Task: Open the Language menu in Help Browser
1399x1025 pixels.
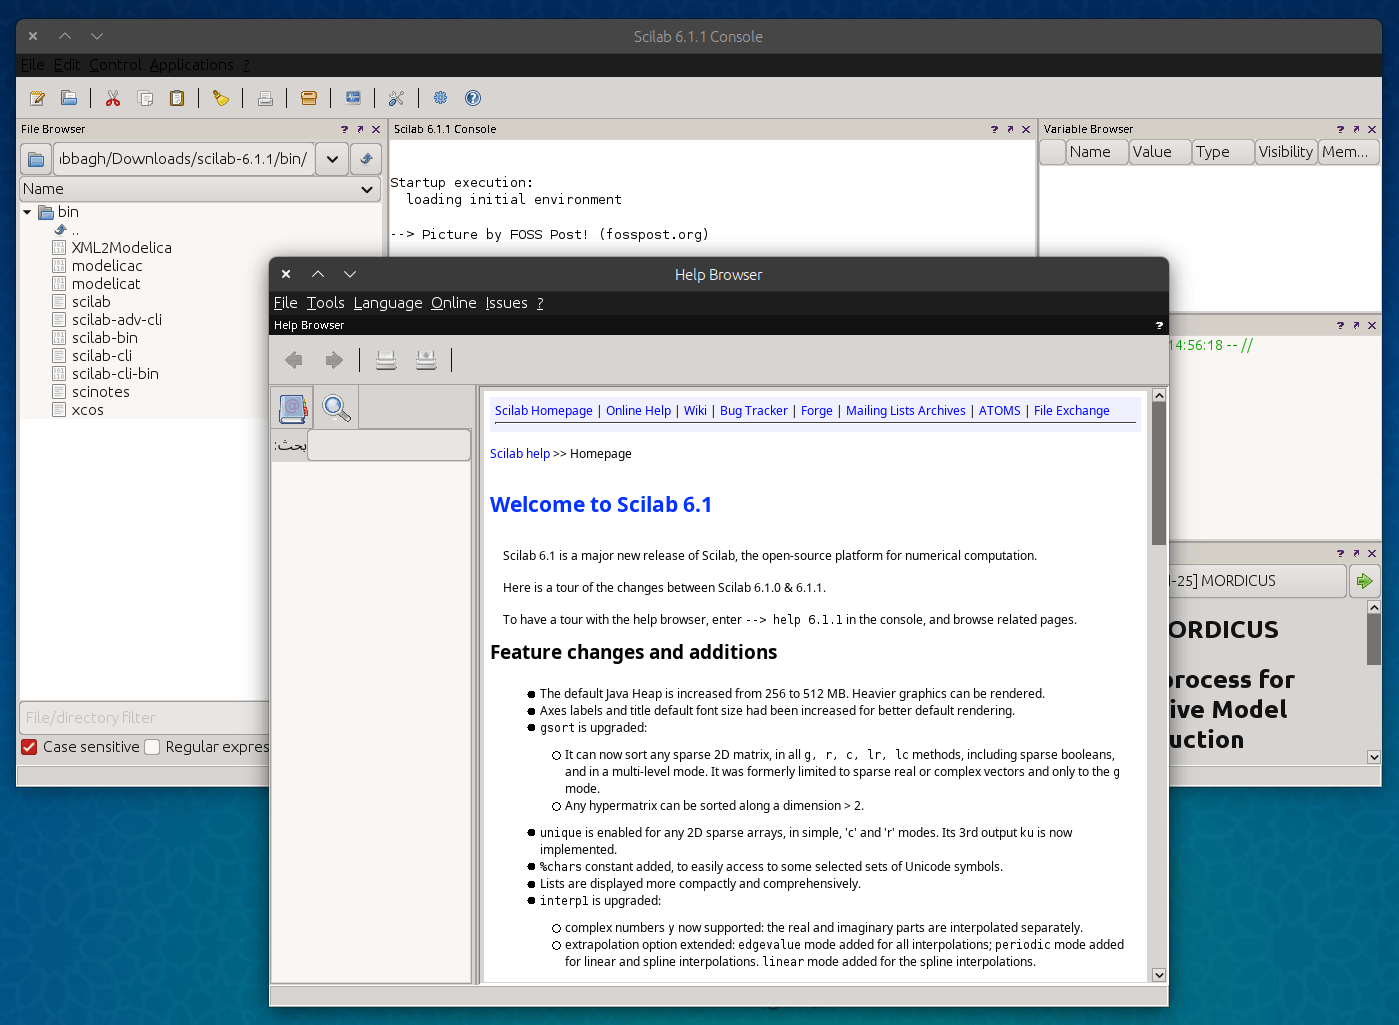Action: click(x=388, y=303)
